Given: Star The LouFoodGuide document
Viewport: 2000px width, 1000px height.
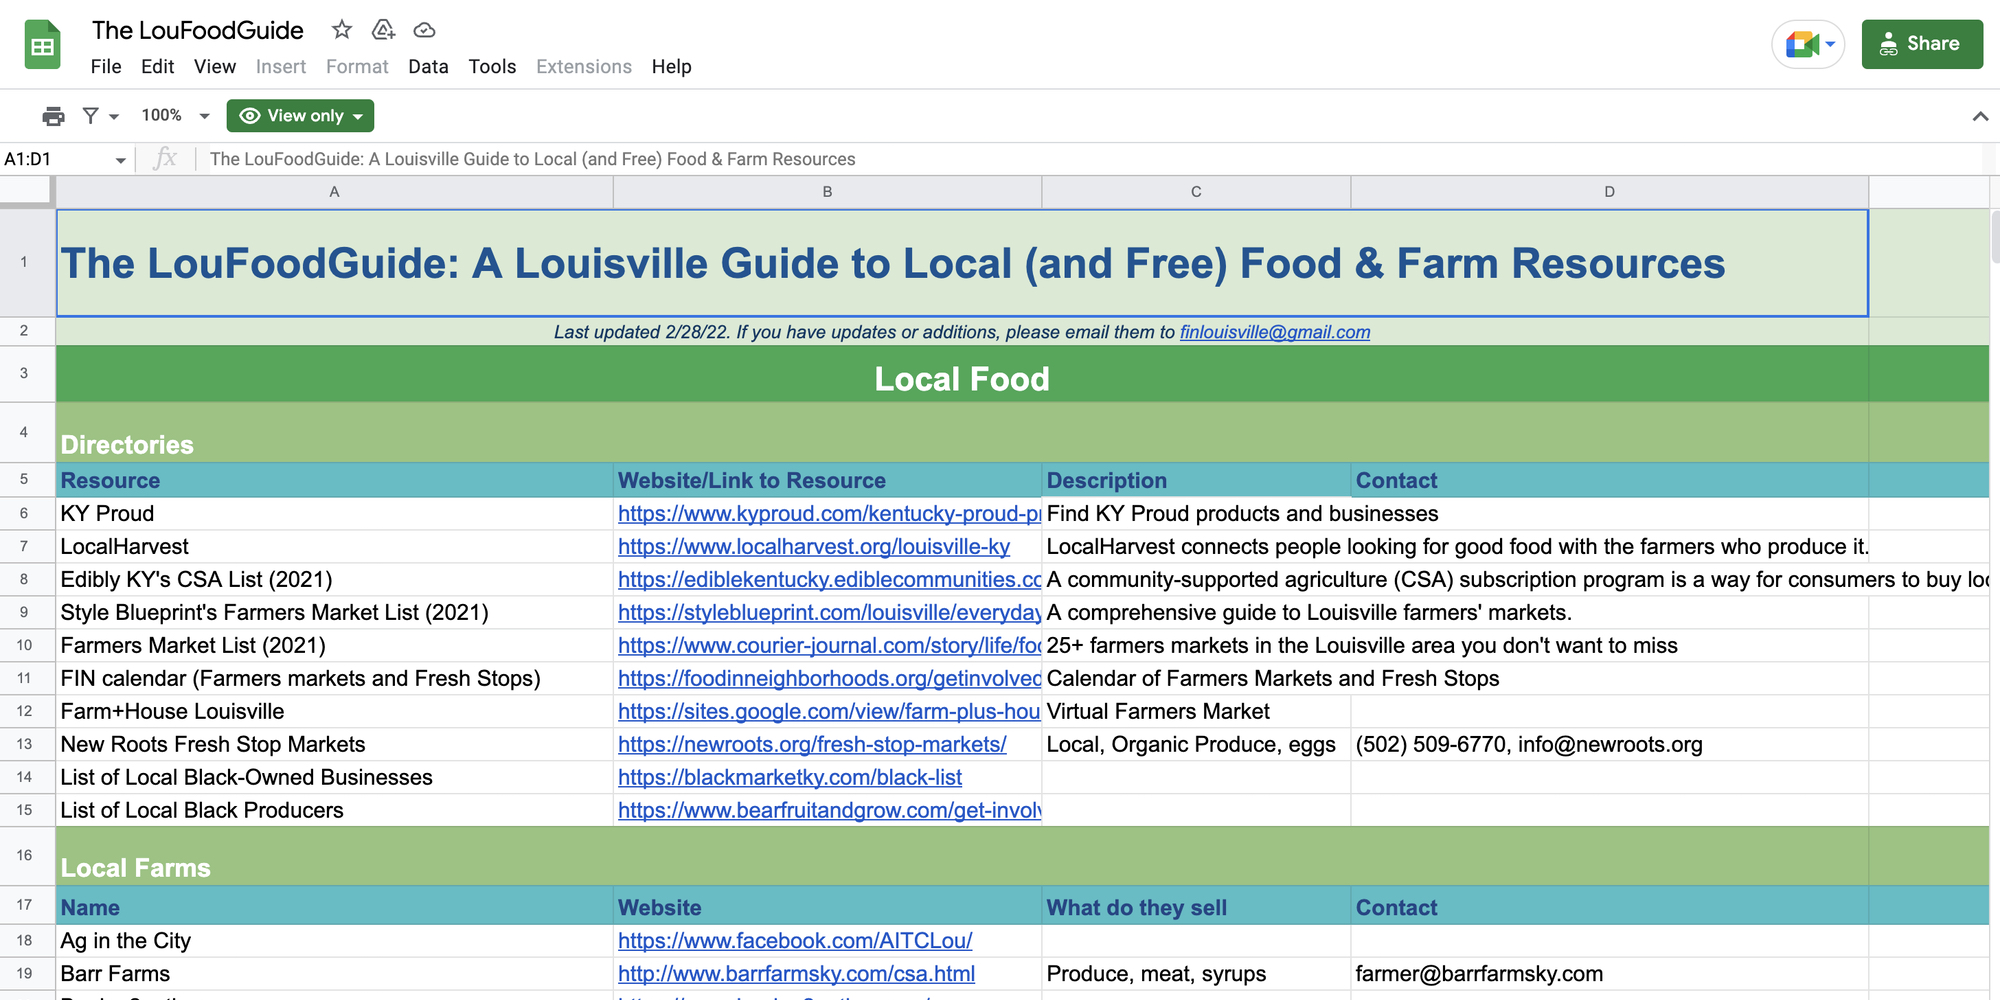Looking at the screenshot, I should pyautogui.click(x=342, y=30).
